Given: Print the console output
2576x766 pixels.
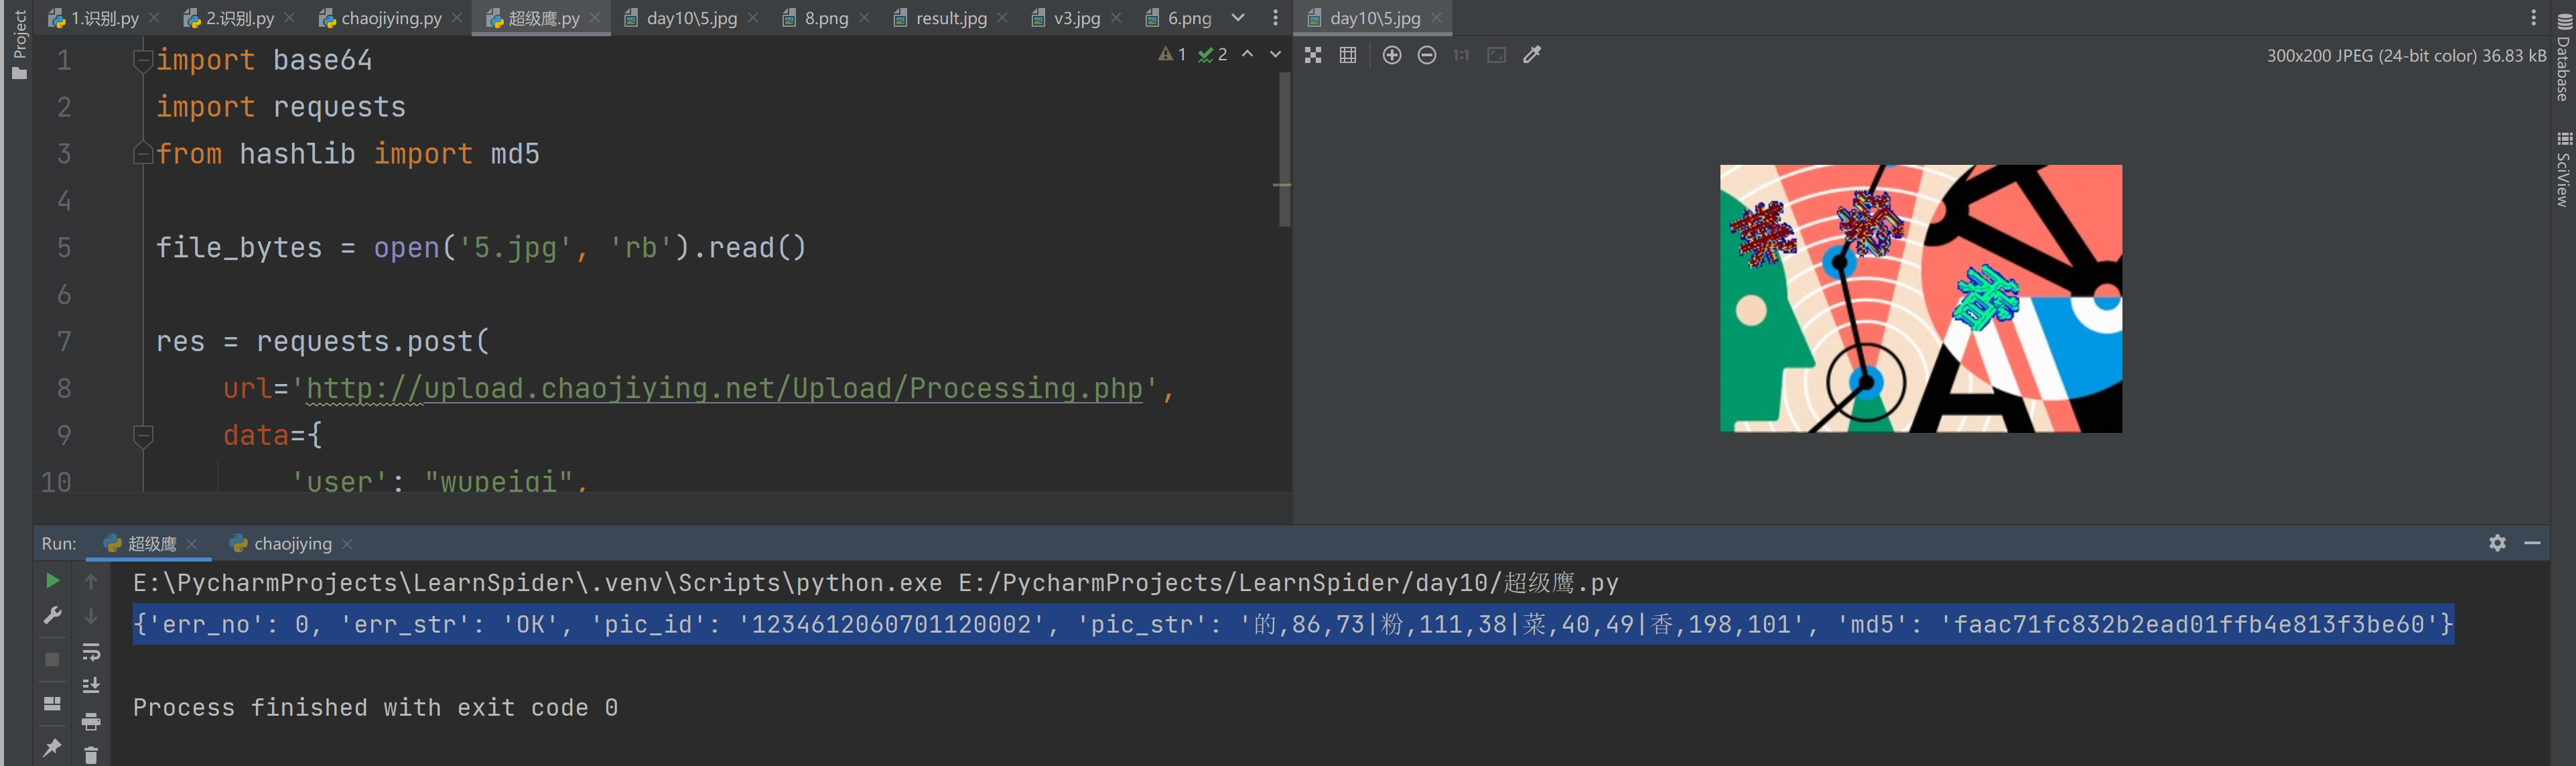Looking at the screenshot, I should click(91, 721).
